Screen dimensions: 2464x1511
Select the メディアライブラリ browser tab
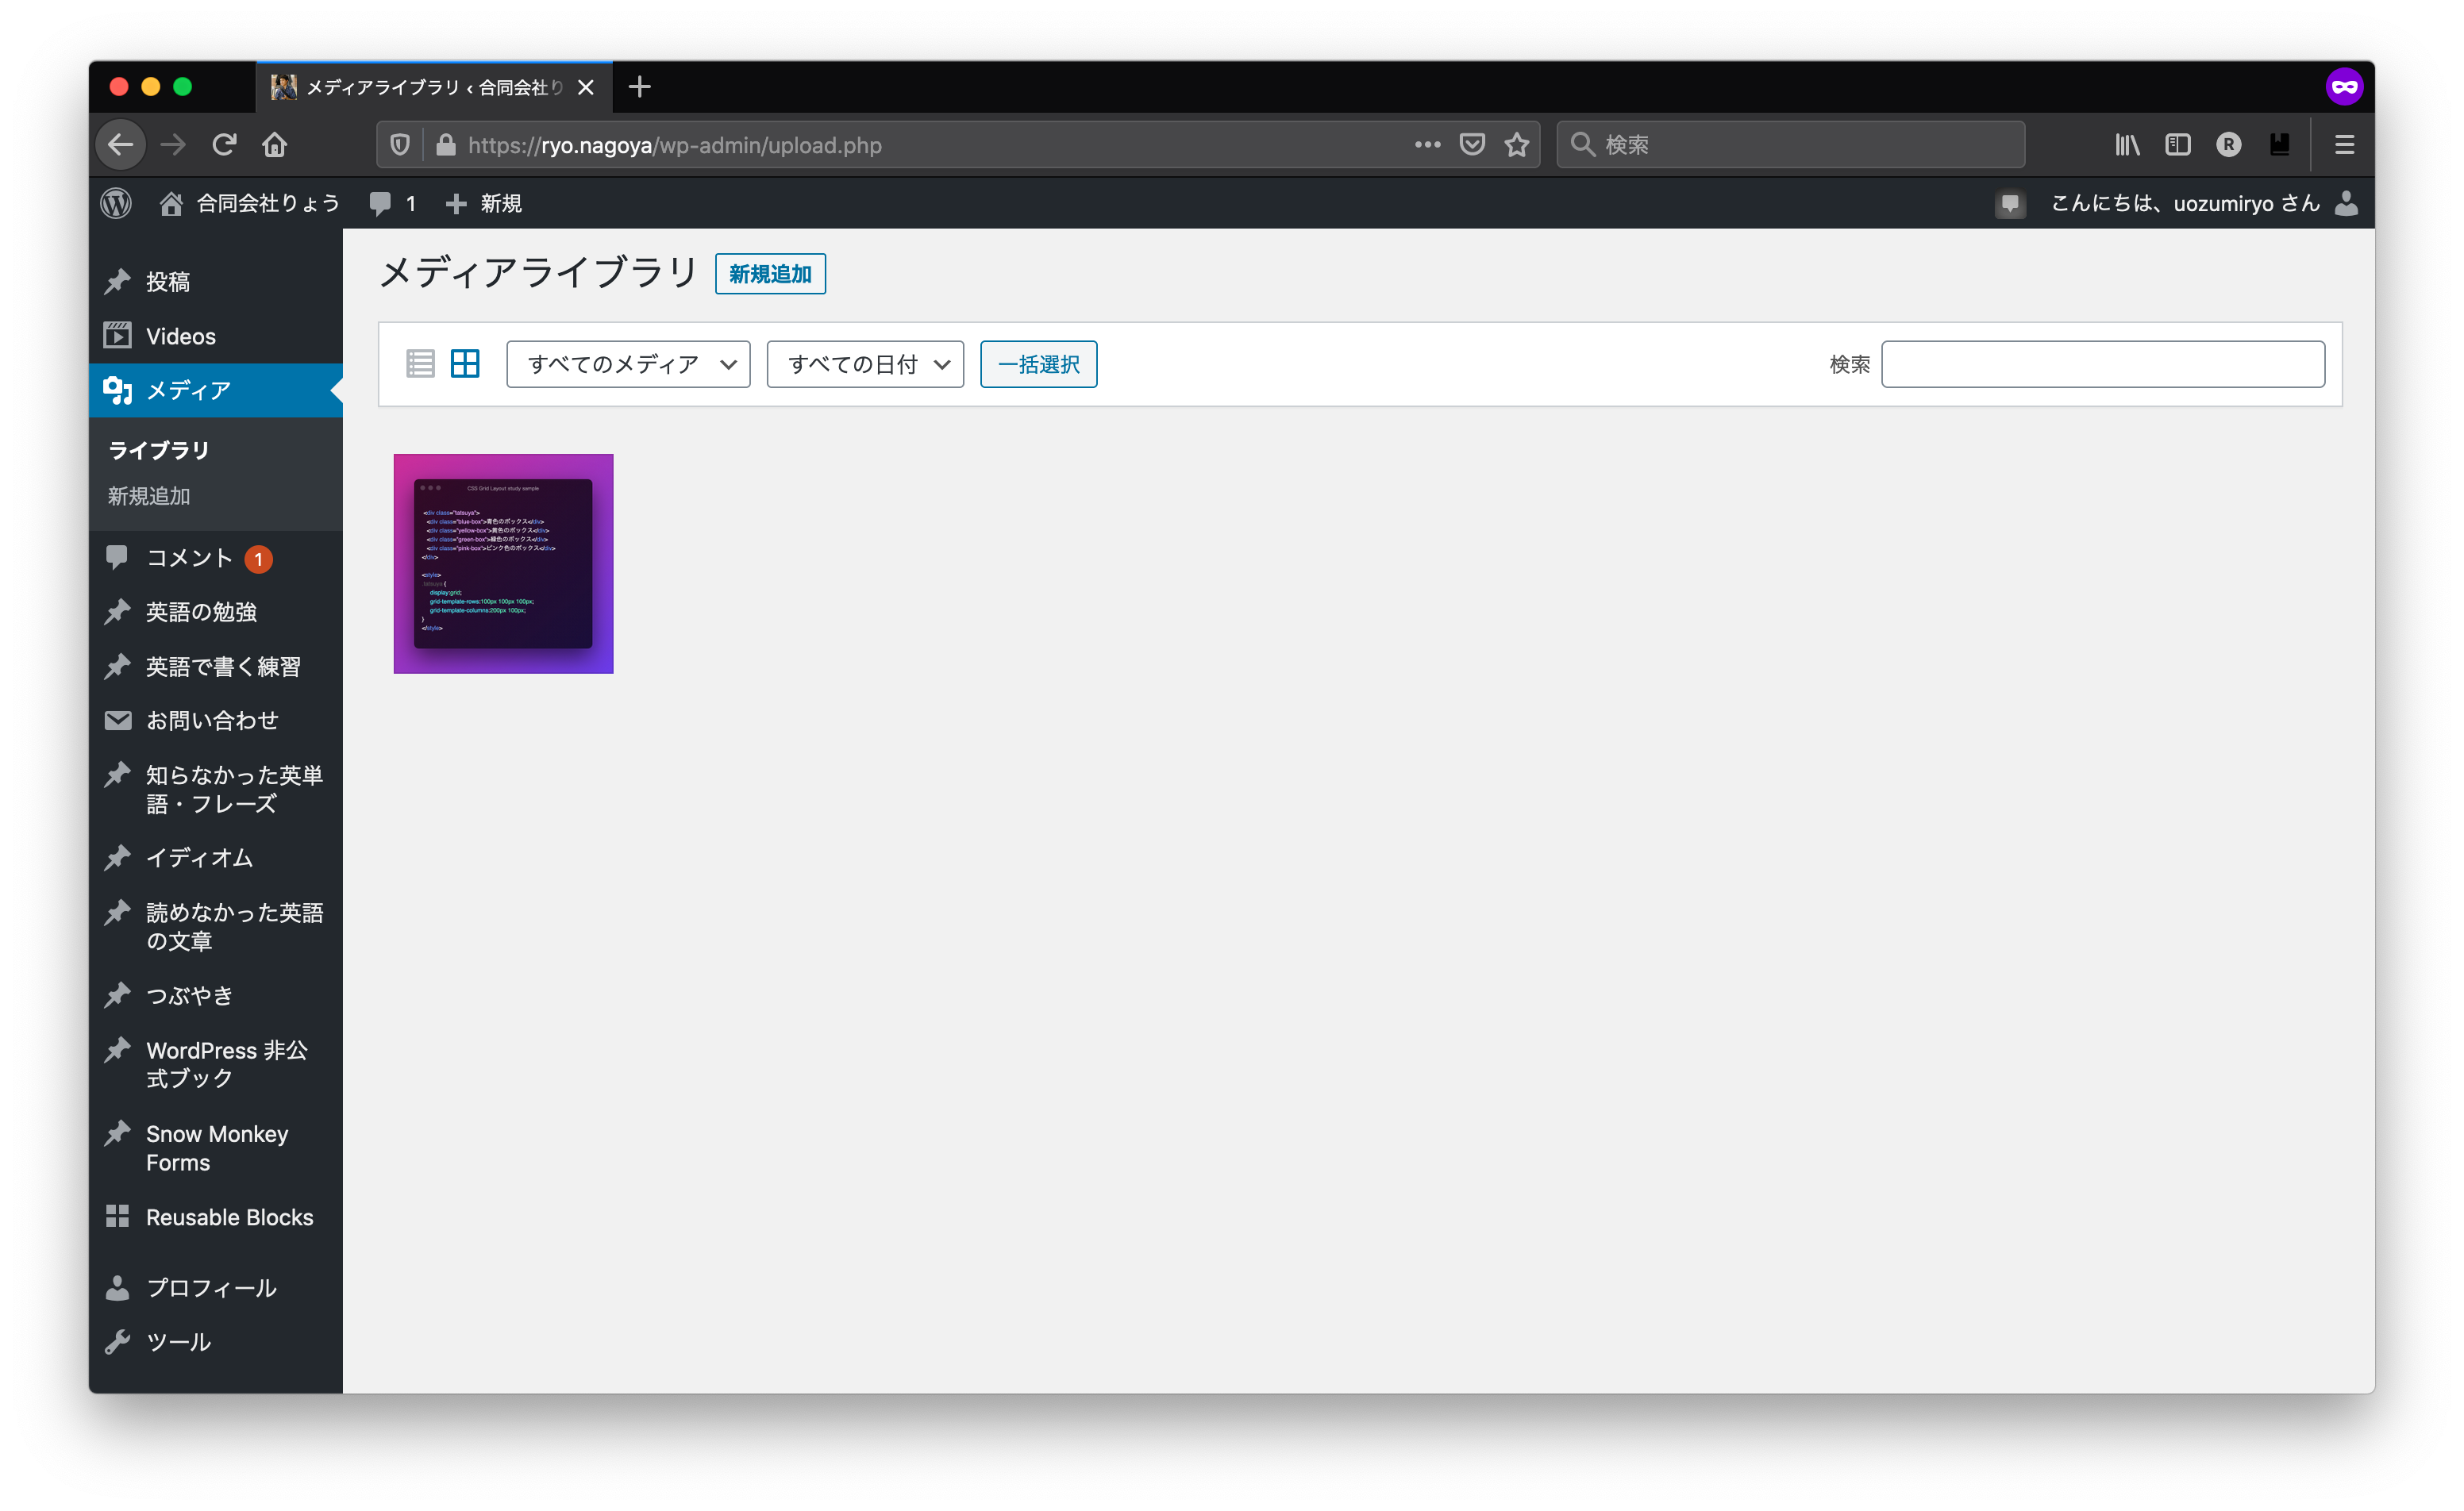434,87
